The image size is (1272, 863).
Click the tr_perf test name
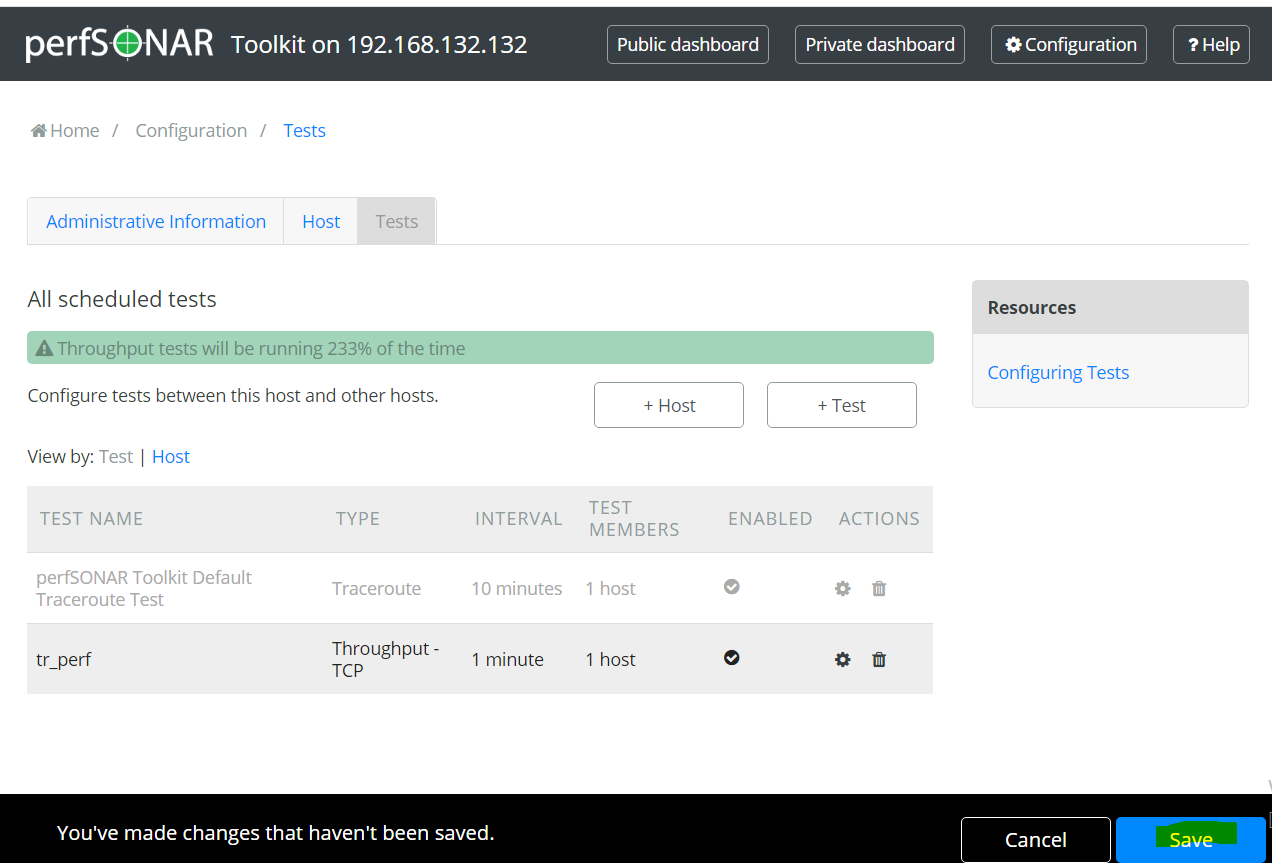pyautogui.click(x=64, y=659)
